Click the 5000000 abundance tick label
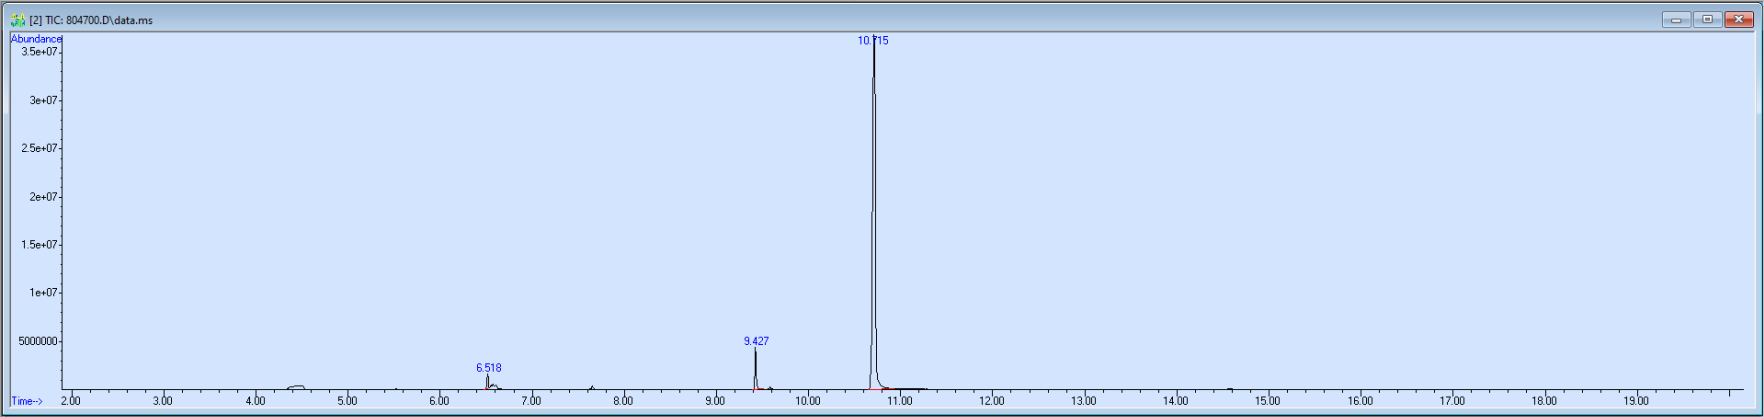Image resolution: width=1764 pixels, height=417 pixels. 38,341
